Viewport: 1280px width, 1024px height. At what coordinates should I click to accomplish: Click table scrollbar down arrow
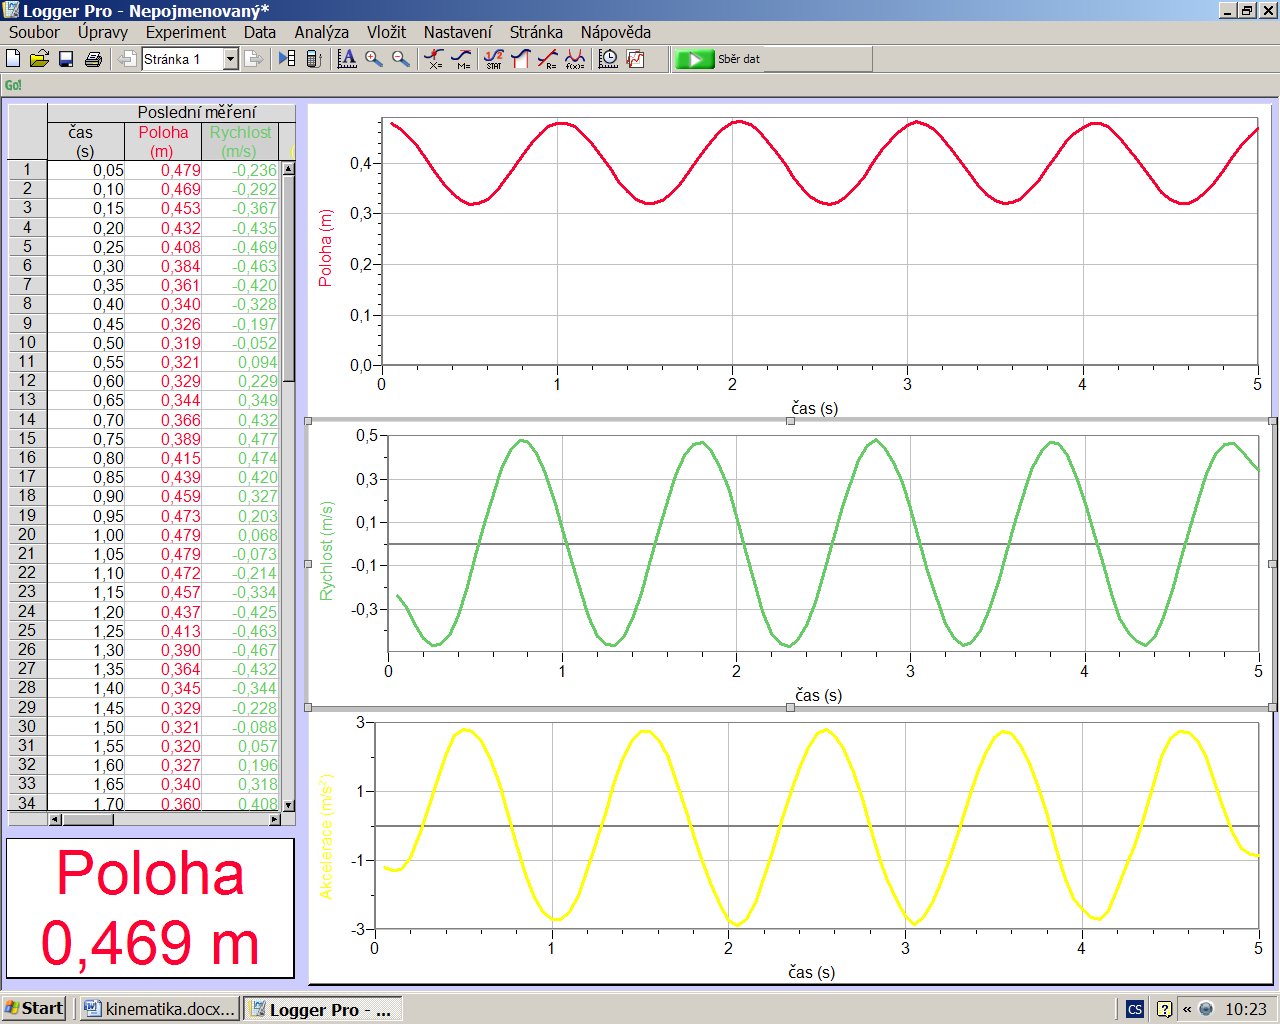pos(289,805)
